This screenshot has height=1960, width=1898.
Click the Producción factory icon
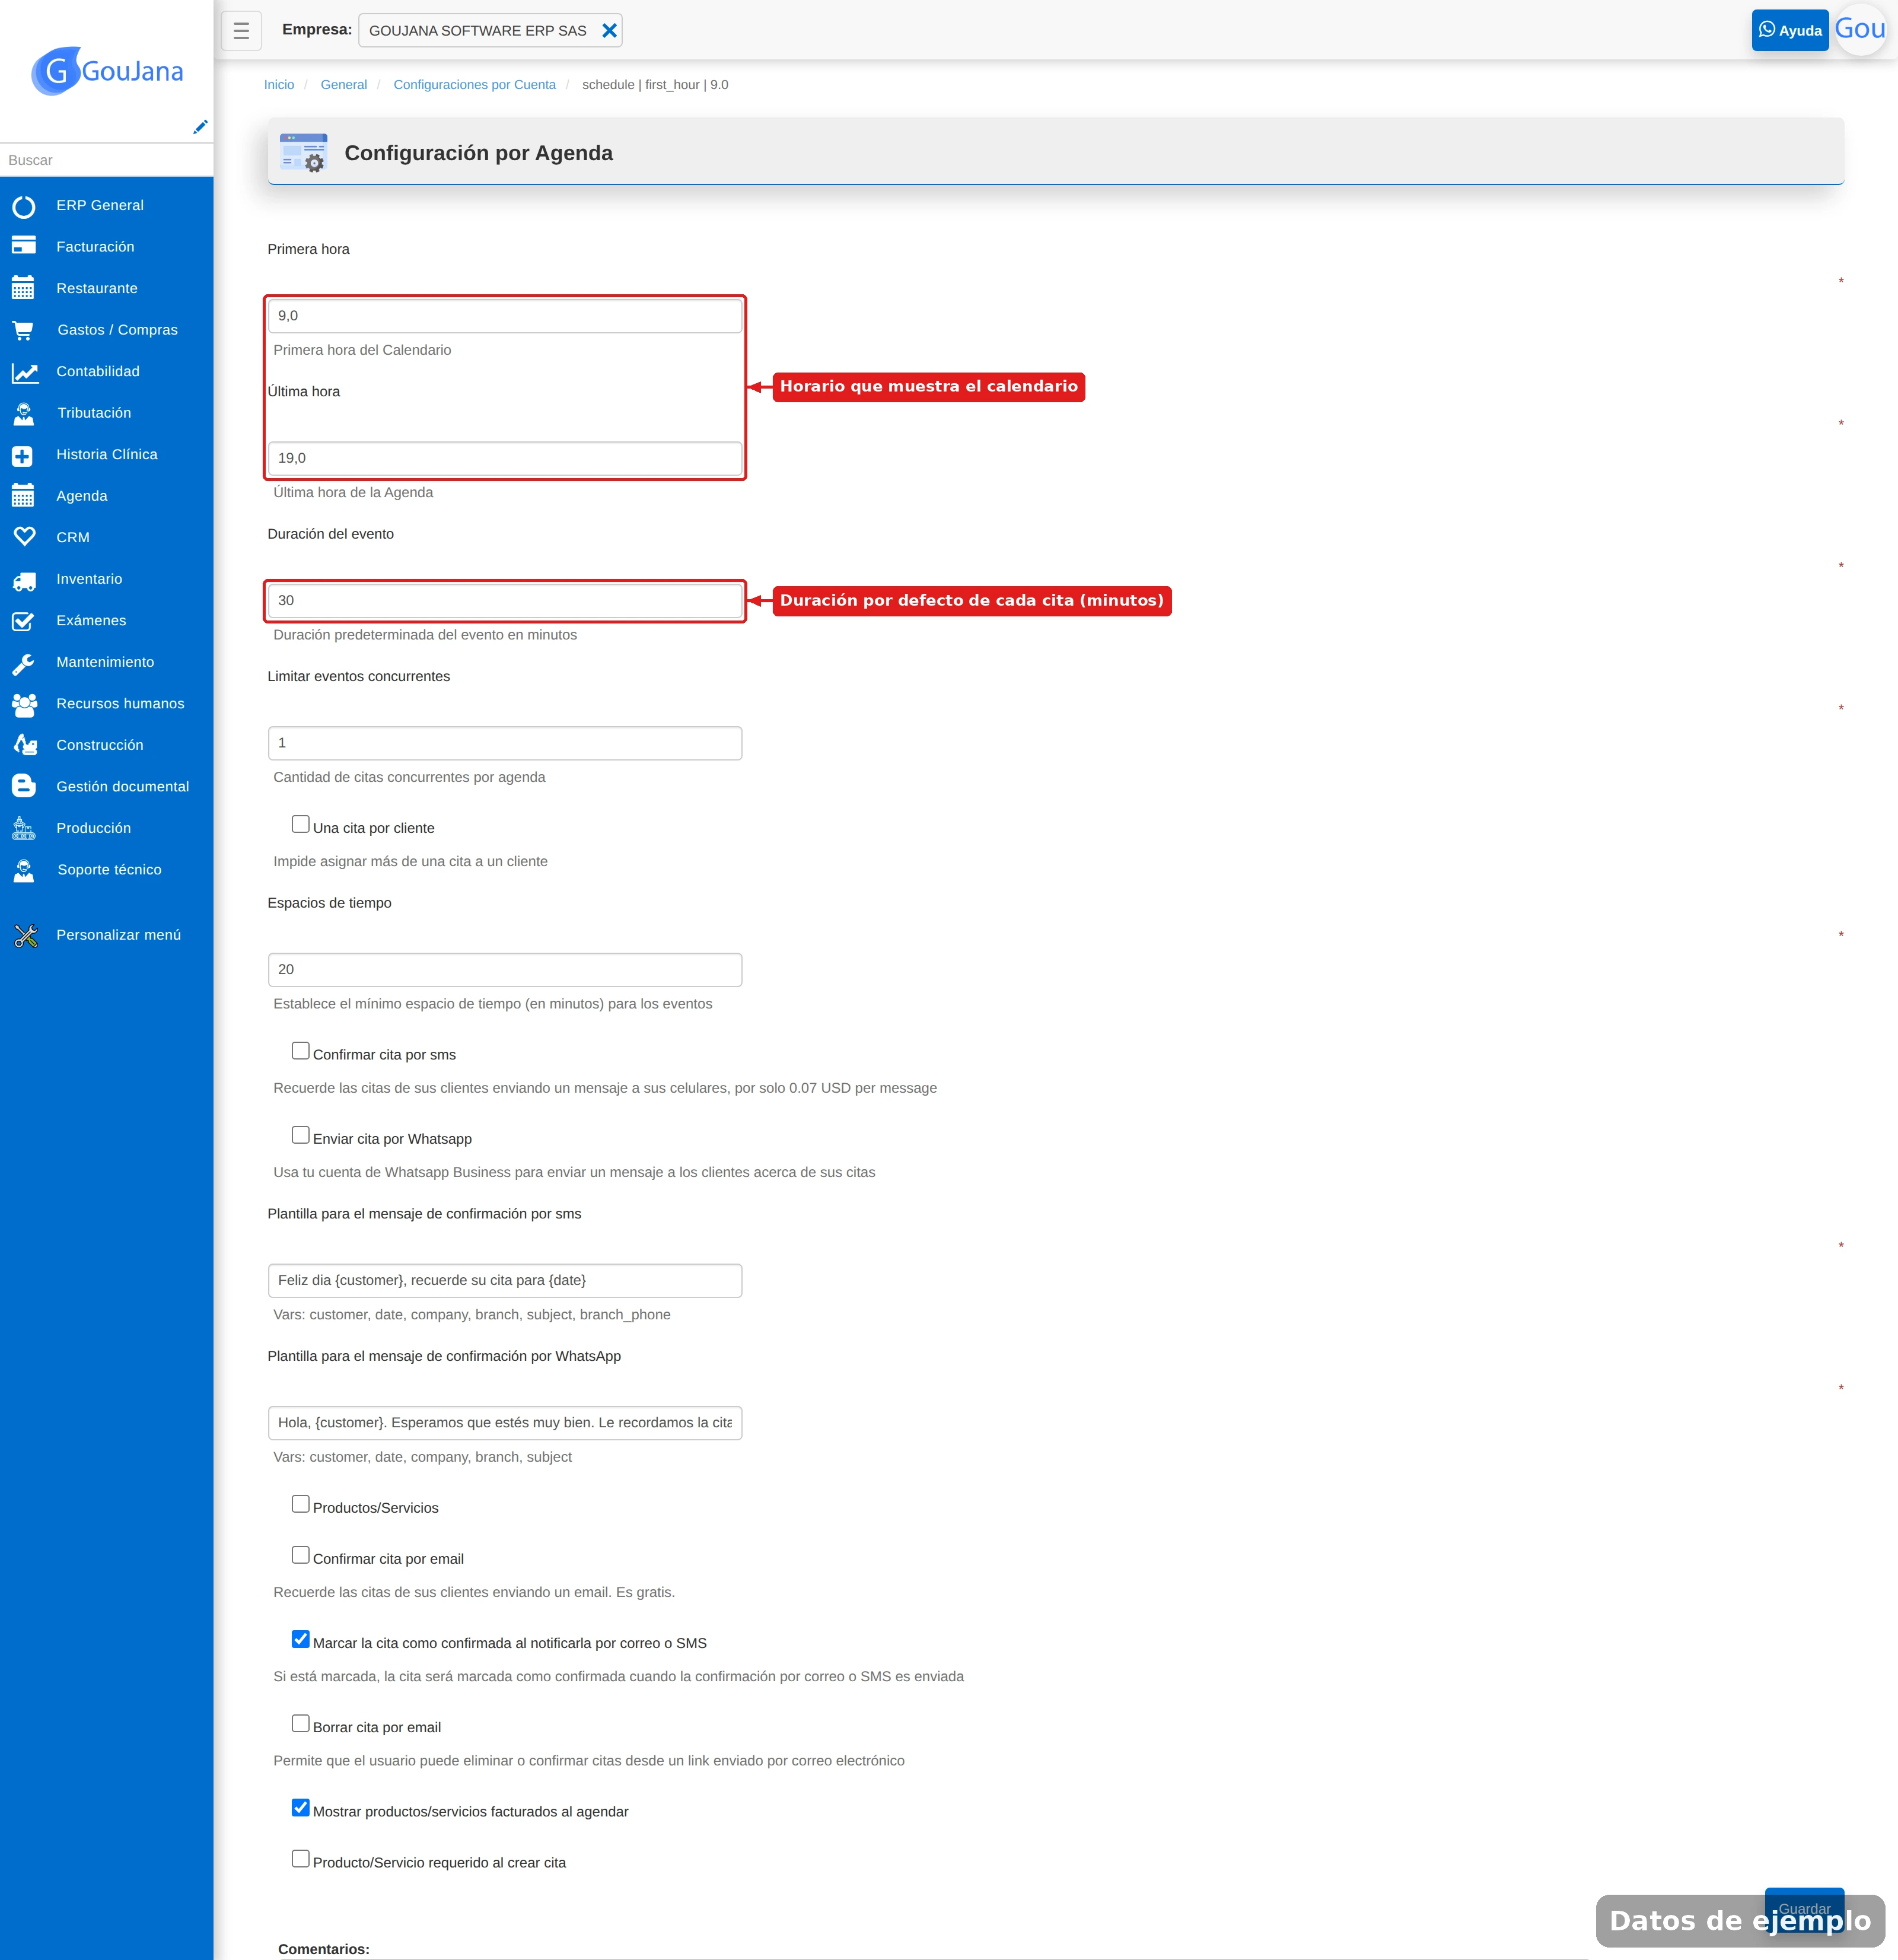click(x=24, y=828)
